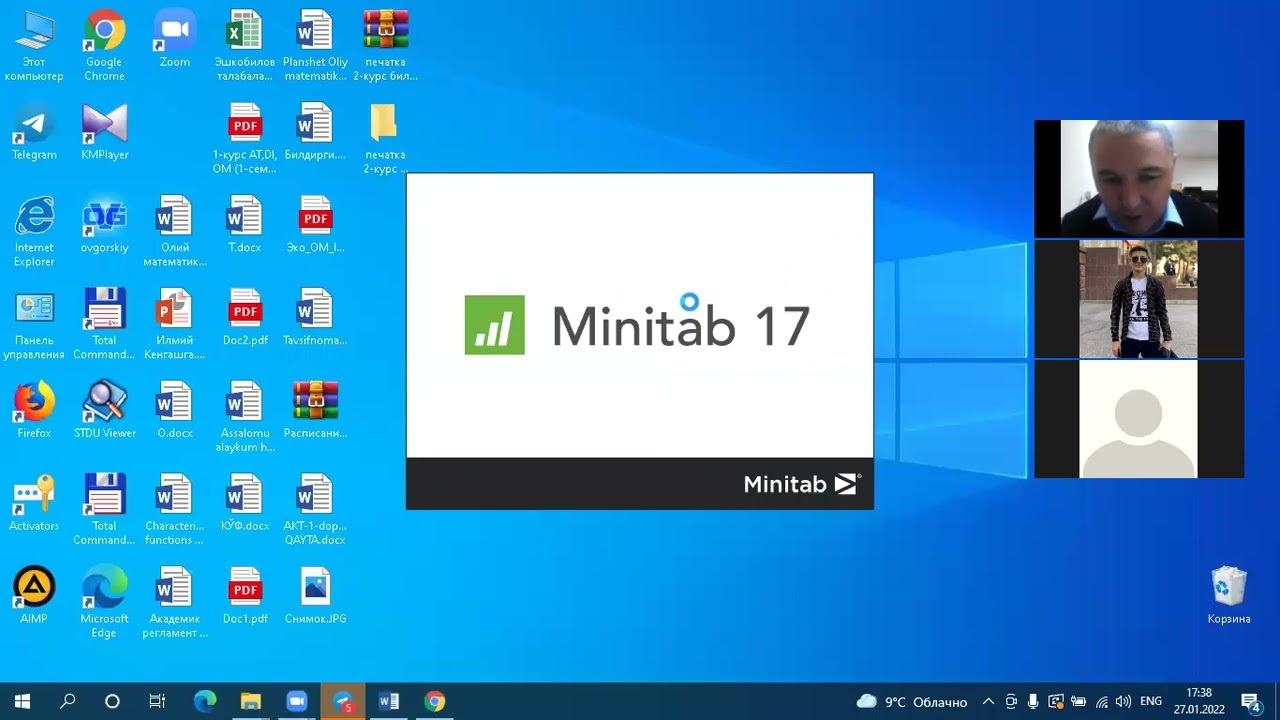1280x720 pixels.
Task: Open the KMPlayer desktop shortcut
Action: [x=104, y=132]
